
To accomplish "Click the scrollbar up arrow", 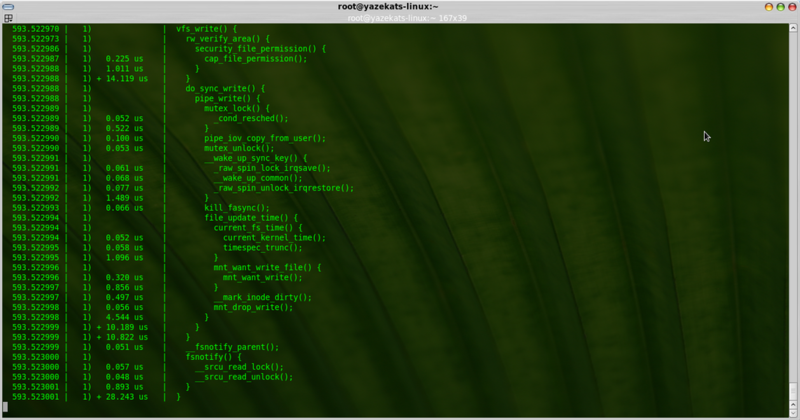I will (793, 28).
